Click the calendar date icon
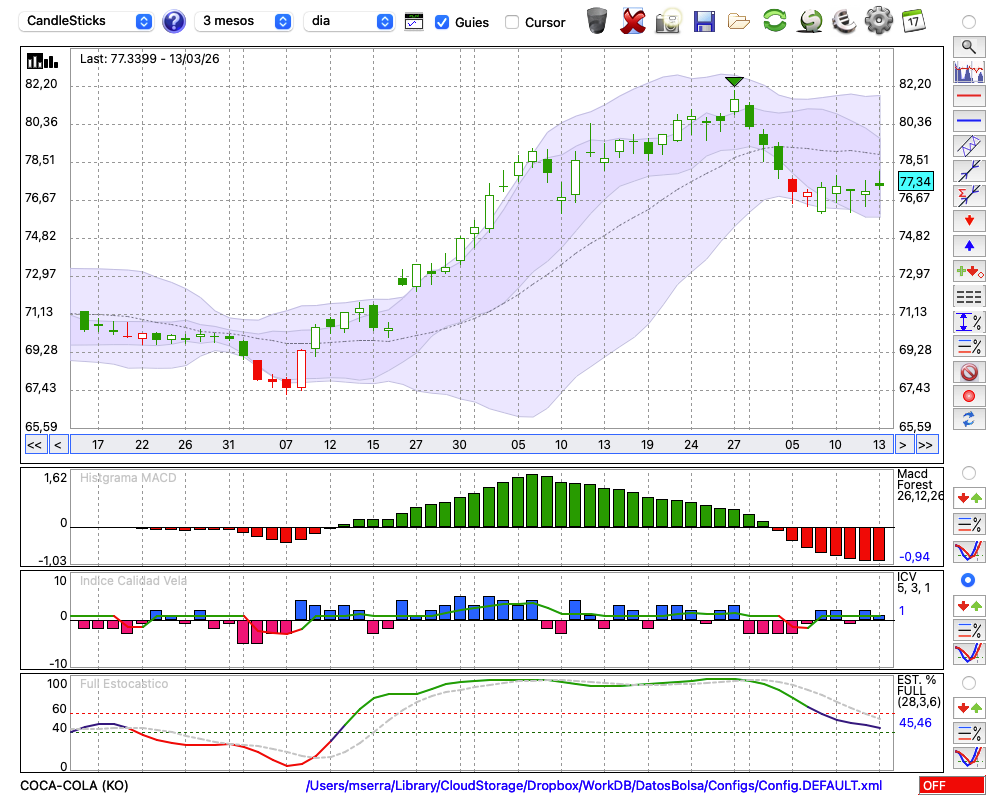1000x800 pixels. pyautogui.click(x=912, y=20)
